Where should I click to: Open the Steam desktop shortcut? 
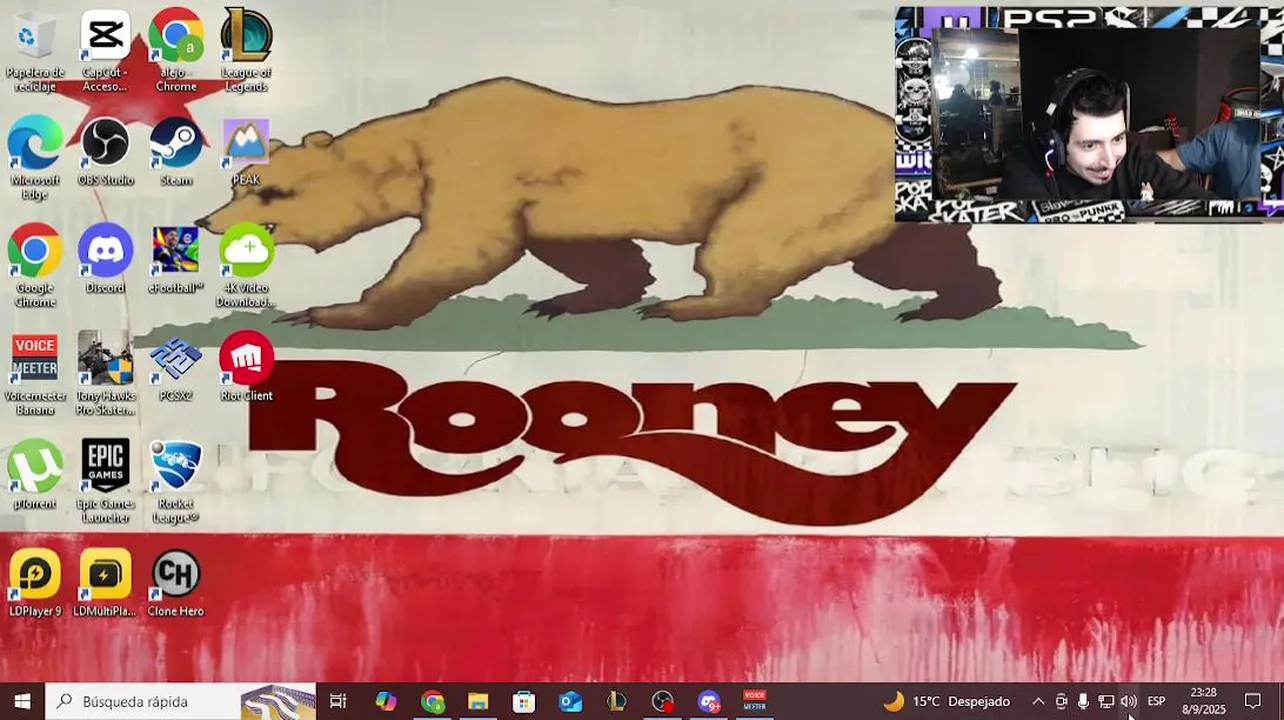(x=176, y=153)
